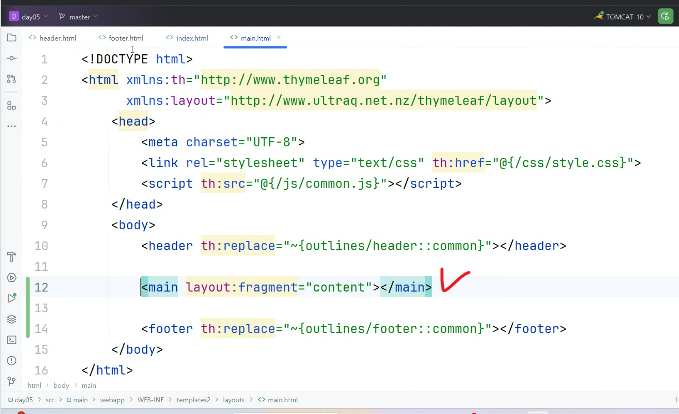Click webapp in the navigation bar
This screenshot has width=679, height=414.
[x=112, y=400]
